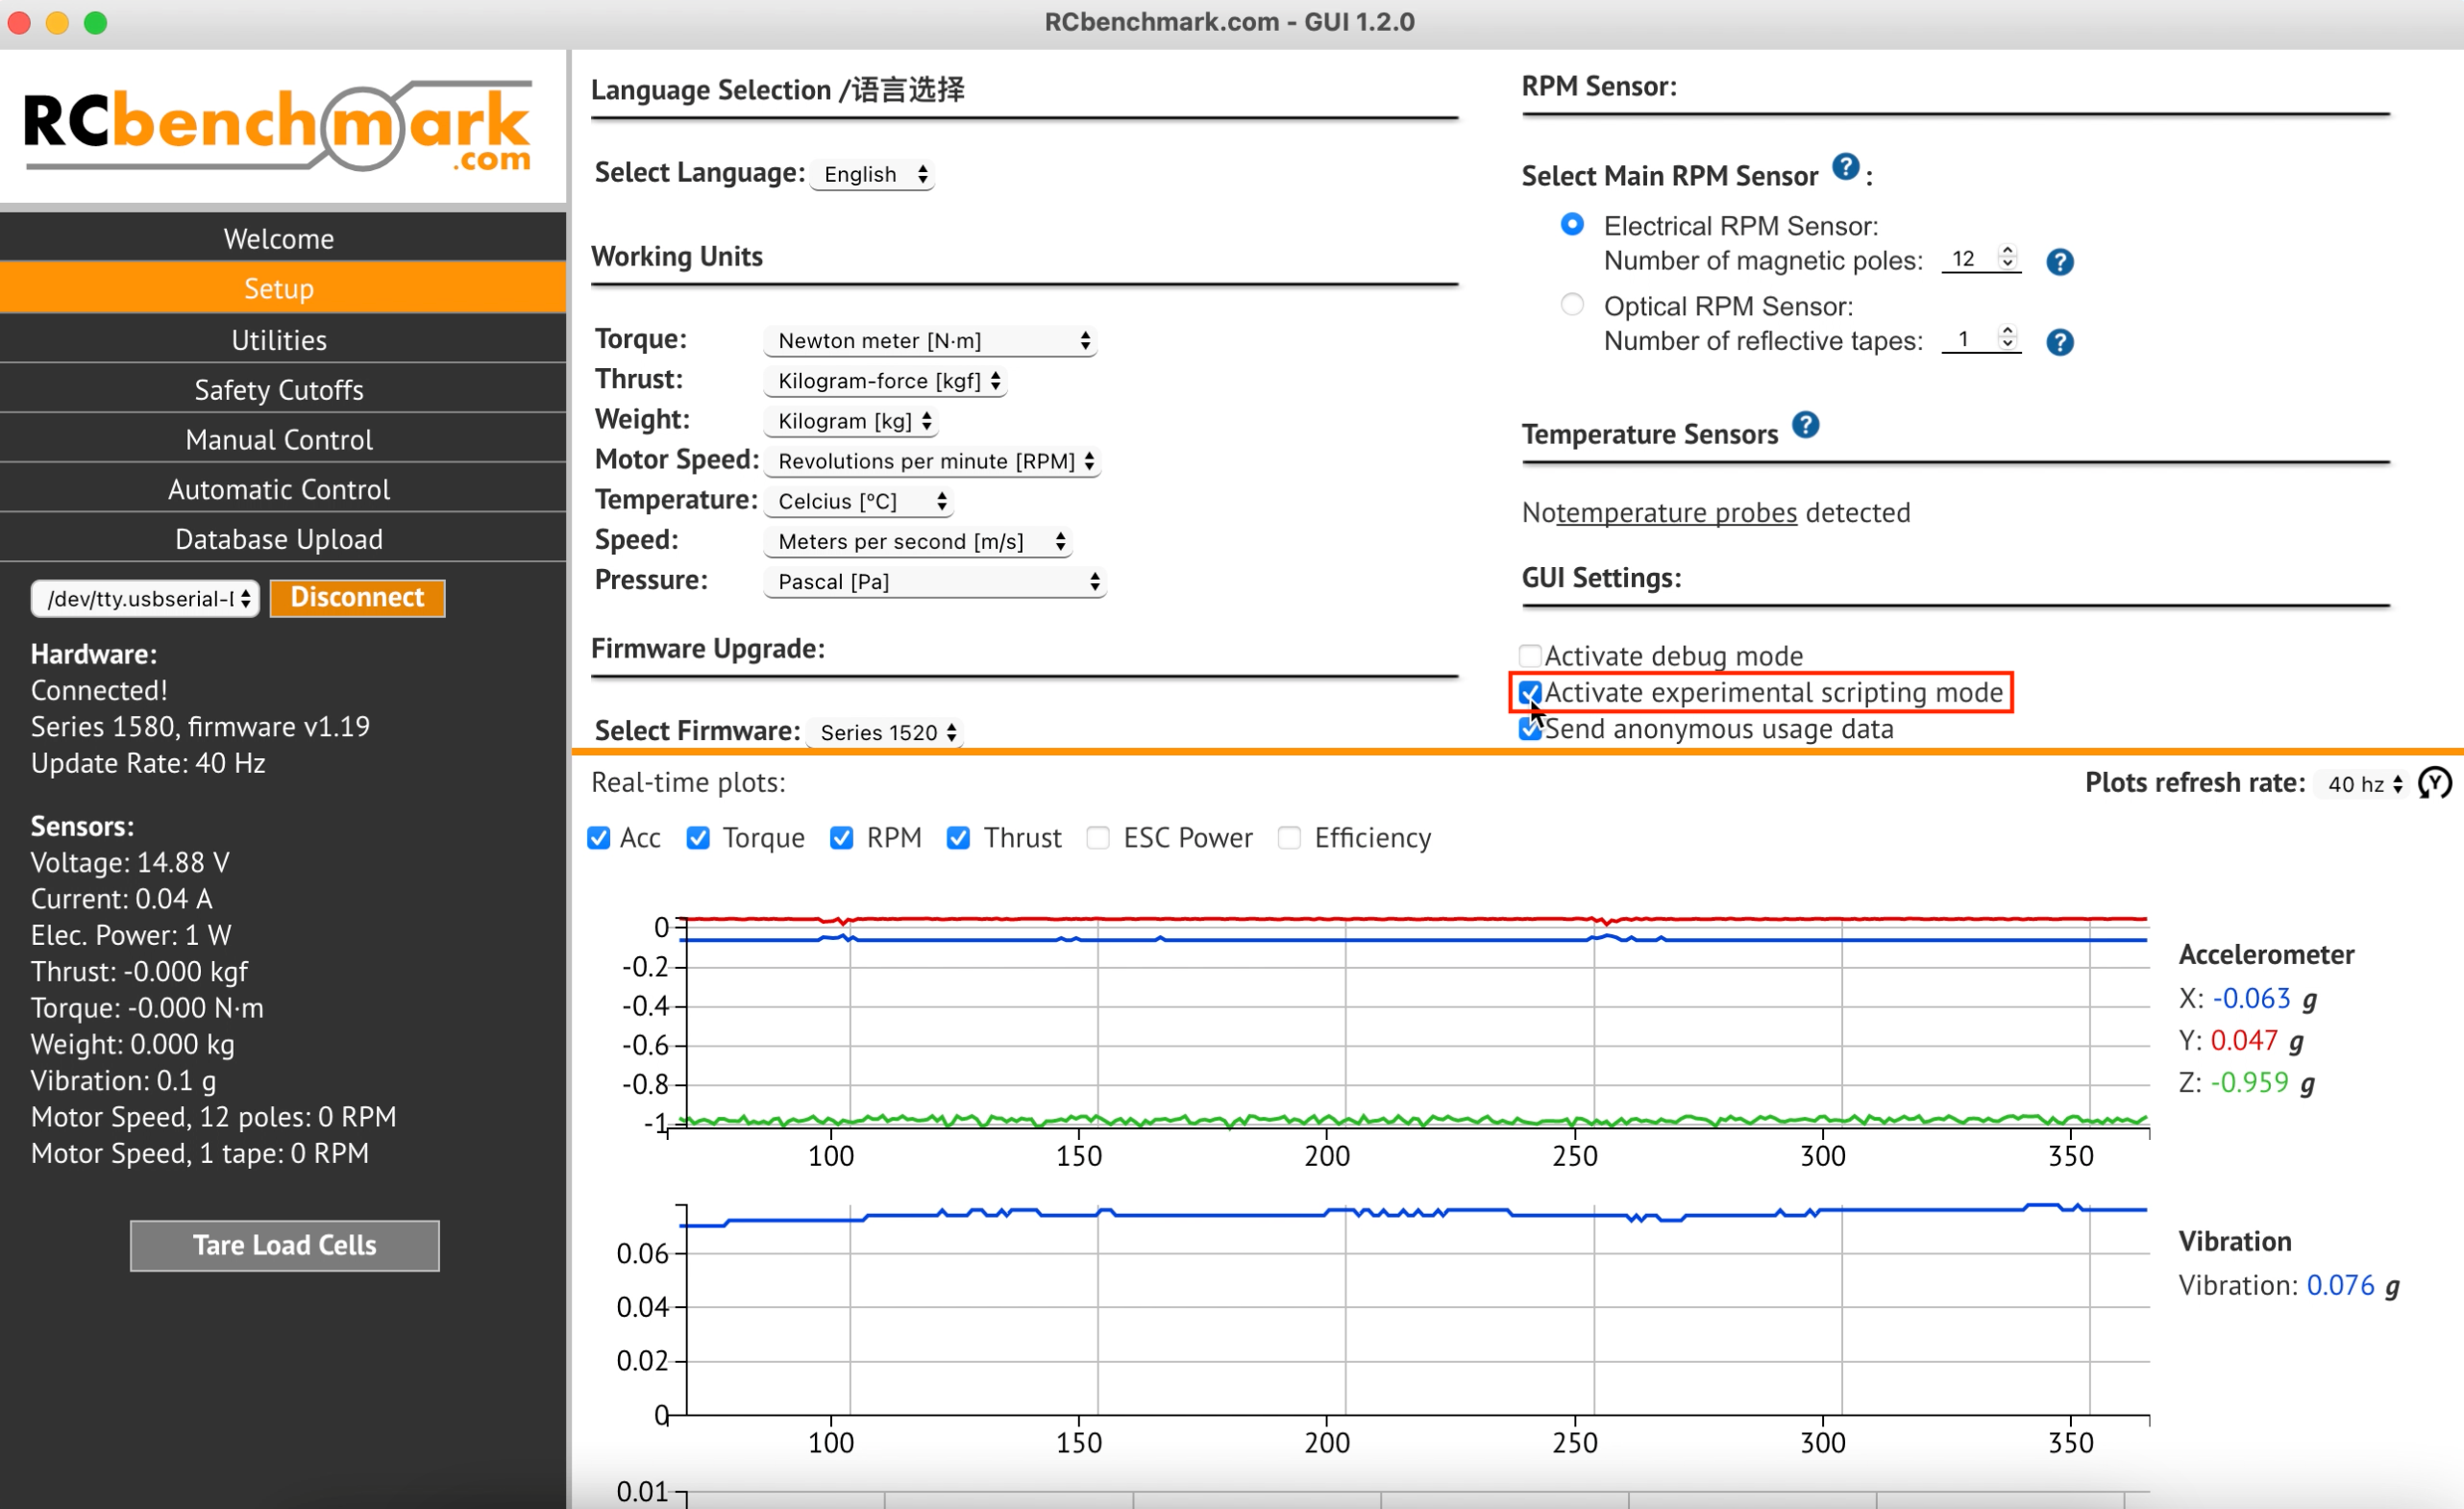Disable Send anonymous usage data
This screenshot has width=2464, height=1509.
point(1529,729)
